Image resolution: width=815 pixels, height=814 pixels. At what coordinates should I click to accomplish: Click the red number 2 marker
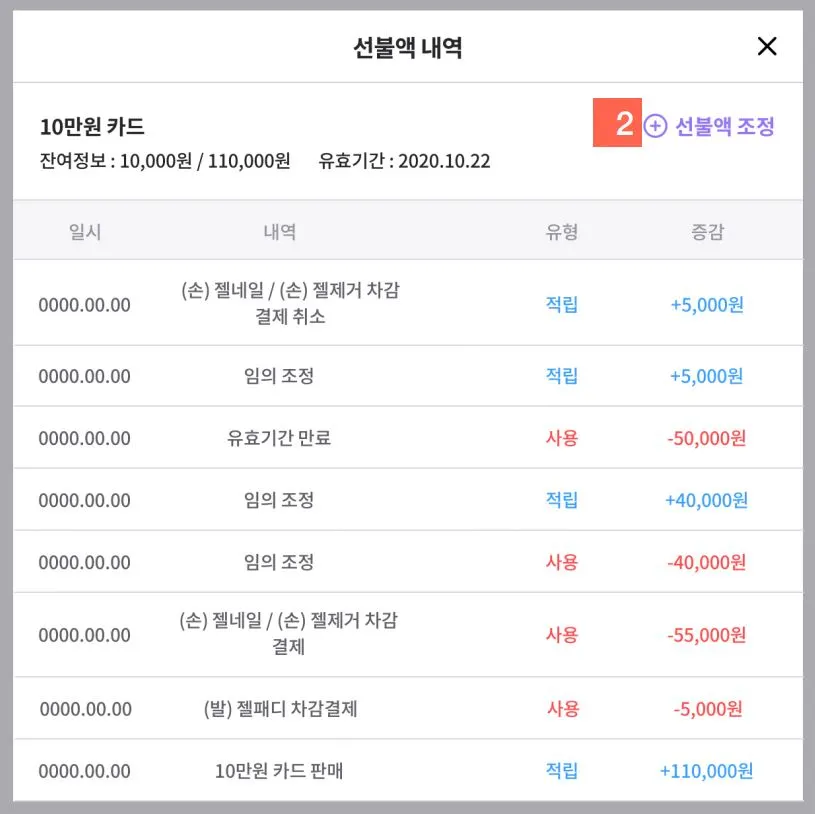point(617,123)
